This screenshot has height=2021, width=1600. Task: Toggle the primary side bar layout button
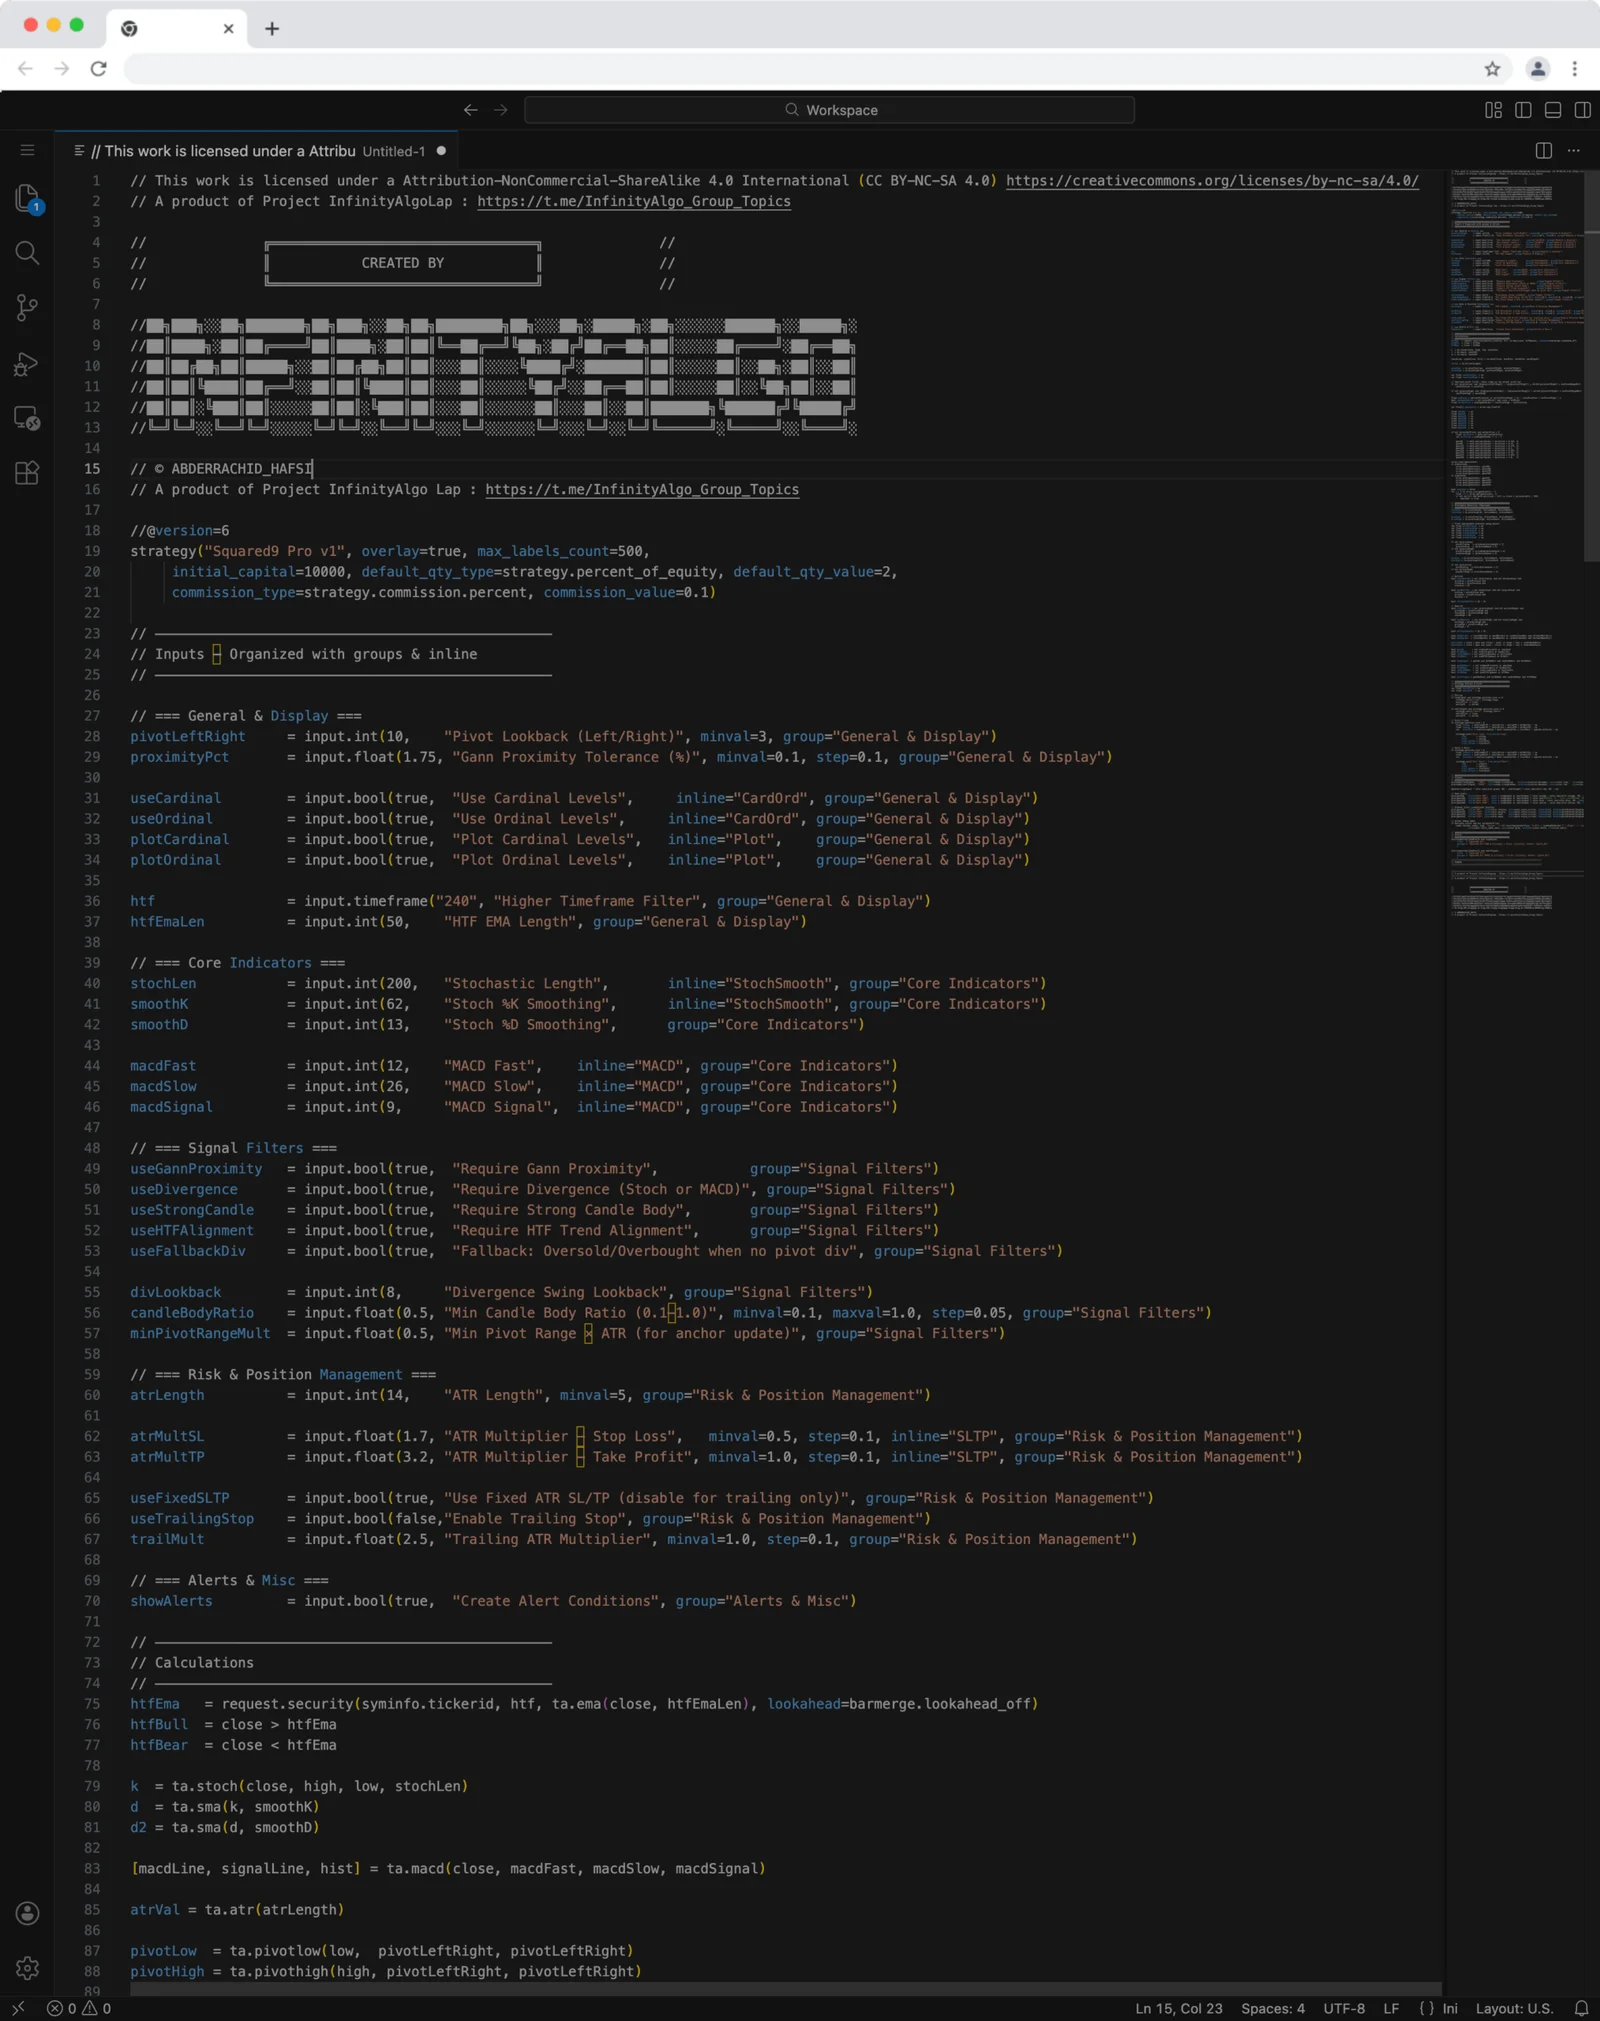pyautogui.click(x=1523, y=110)
